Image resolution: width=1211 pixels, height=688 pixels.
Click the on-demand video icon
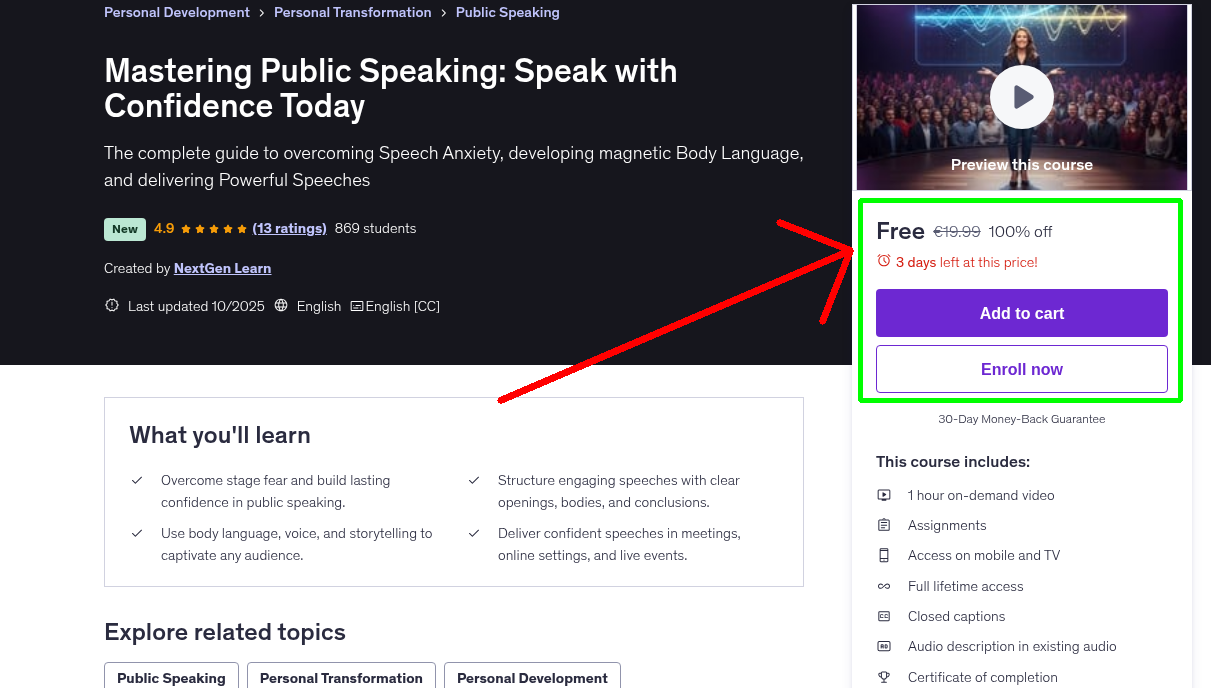(x=884, y=495)
